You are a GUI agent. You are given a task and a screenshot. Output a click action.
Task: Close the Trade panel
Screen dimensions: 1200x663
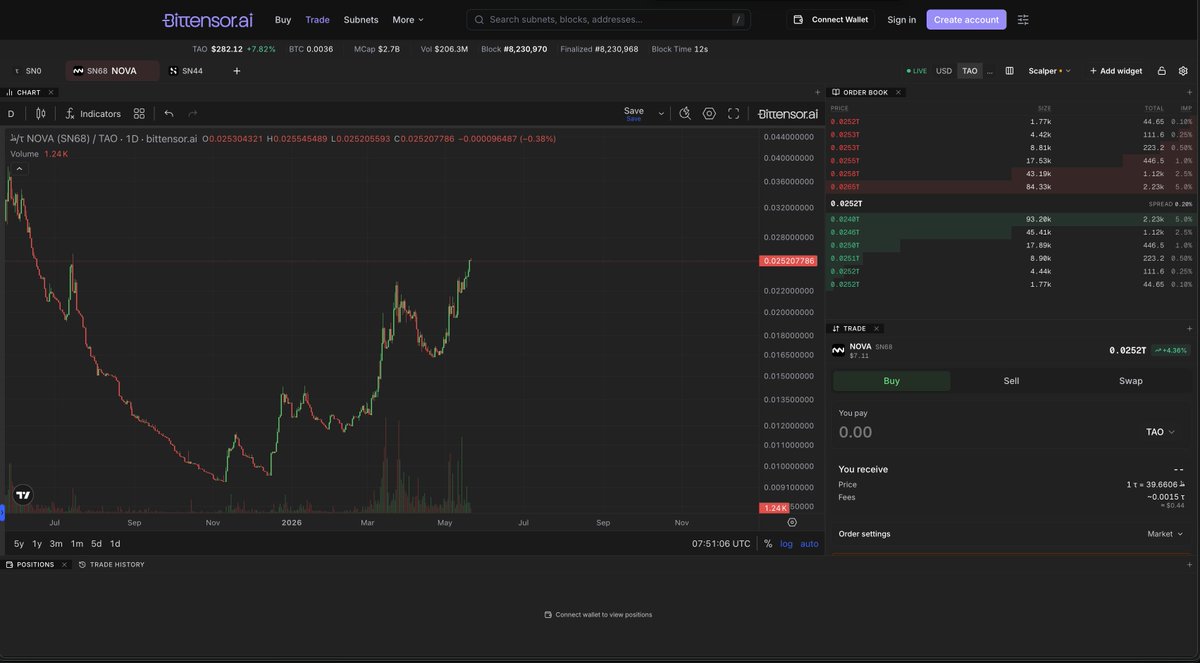pos(877,328)
